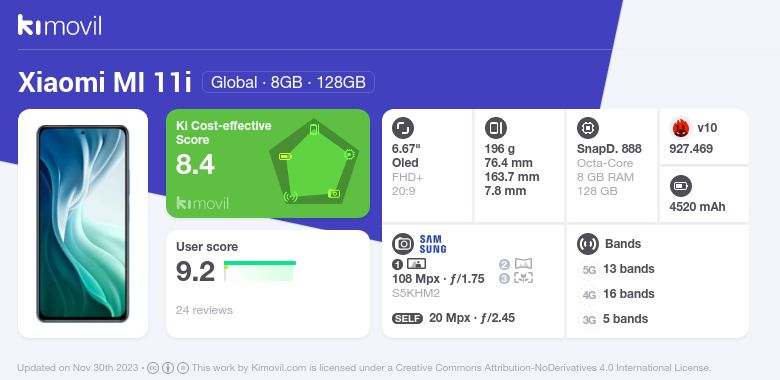Click the phone dimensions icon
This screenshot has height=380, width=780.
click(495, 128)
